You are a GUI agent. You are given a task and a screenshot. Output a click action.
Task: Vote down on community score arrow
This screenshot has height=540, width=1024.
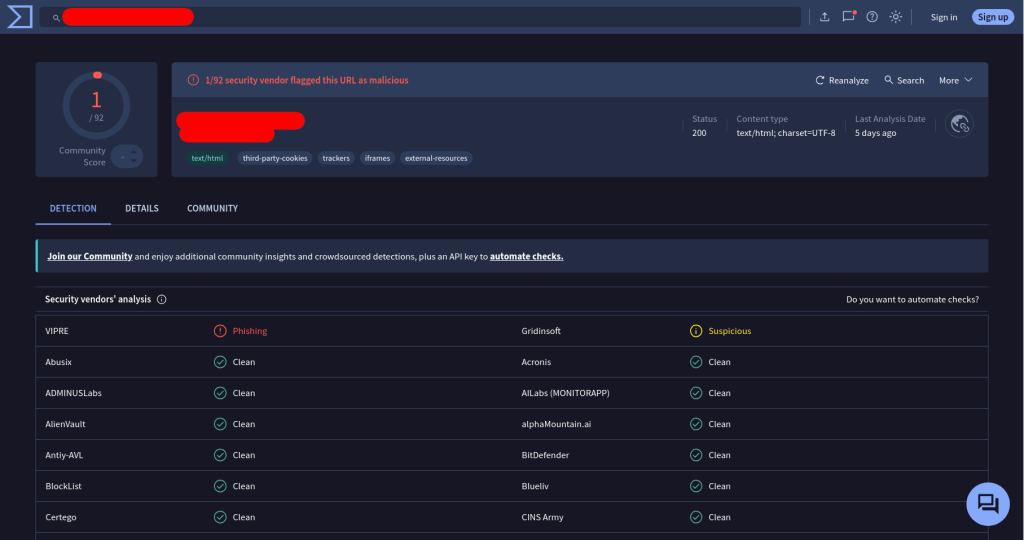coord(134,160)
